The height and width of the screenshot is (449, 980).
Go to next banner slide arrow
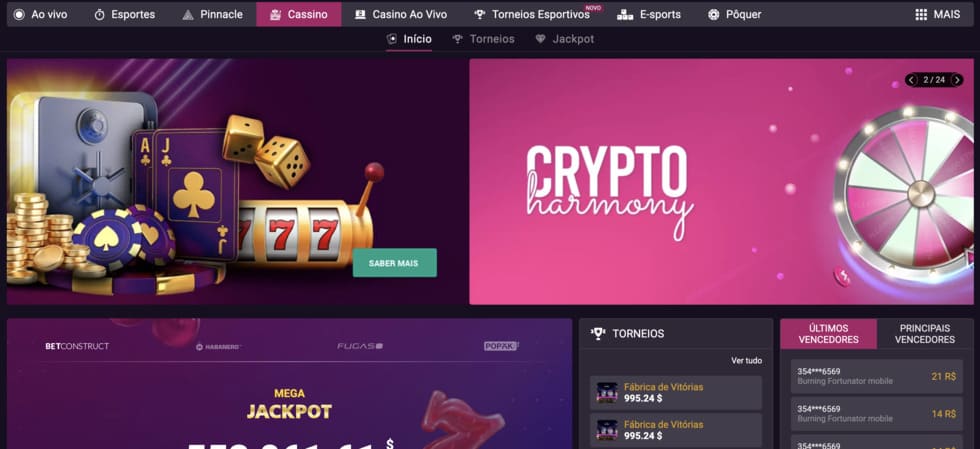[x=956, y=80]
